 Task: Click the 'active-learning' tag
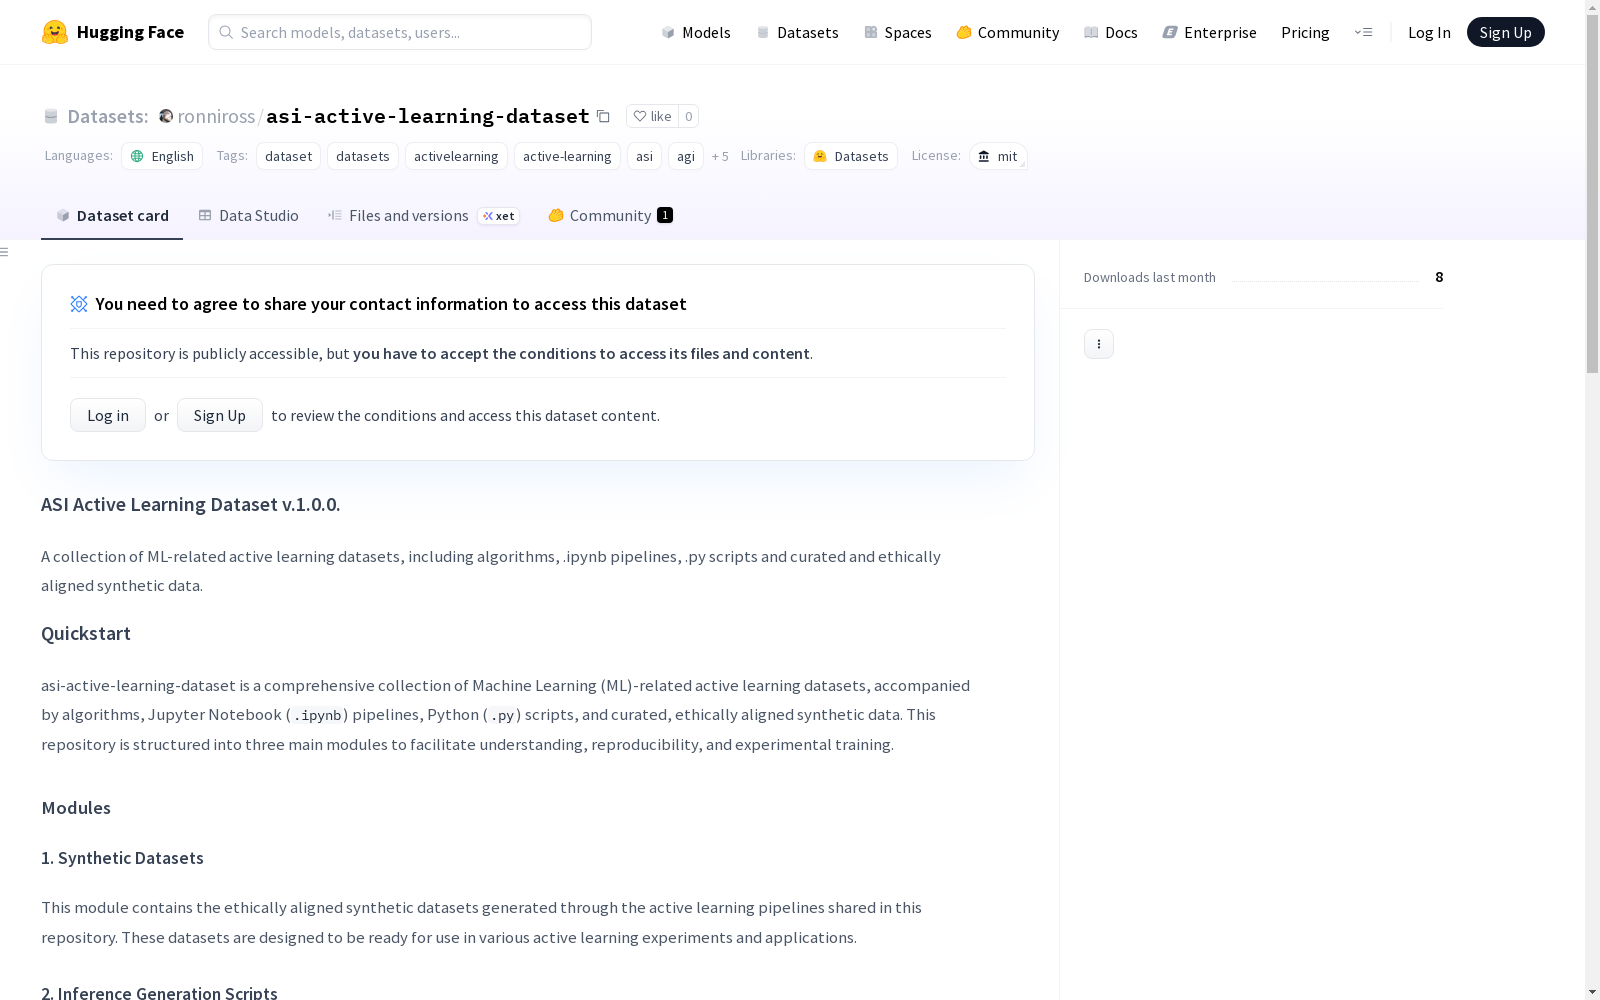pyautogui.click(x=567, y=156)
